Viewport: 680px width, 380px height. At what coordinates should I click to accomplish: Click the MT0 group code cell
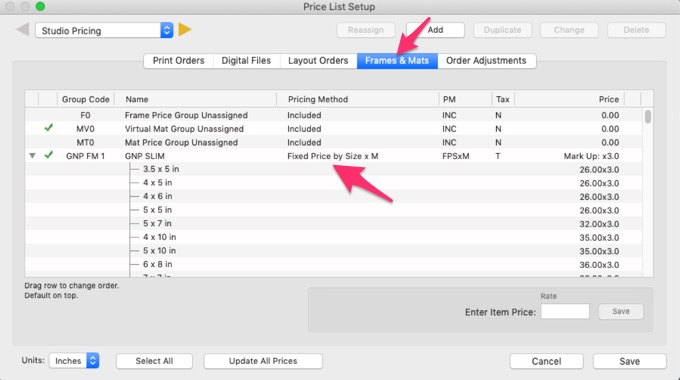click(85, 142)
